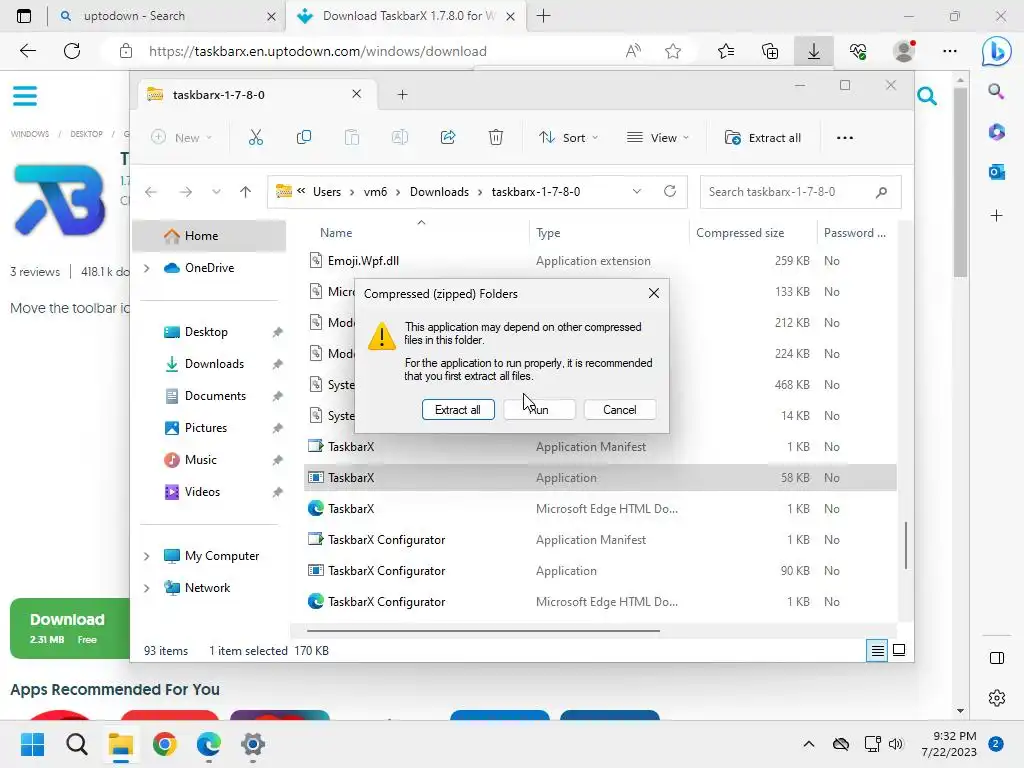Screen dimensions: 1024x768
Task: Open the Recent locations chevron
Action: [216, 192]
